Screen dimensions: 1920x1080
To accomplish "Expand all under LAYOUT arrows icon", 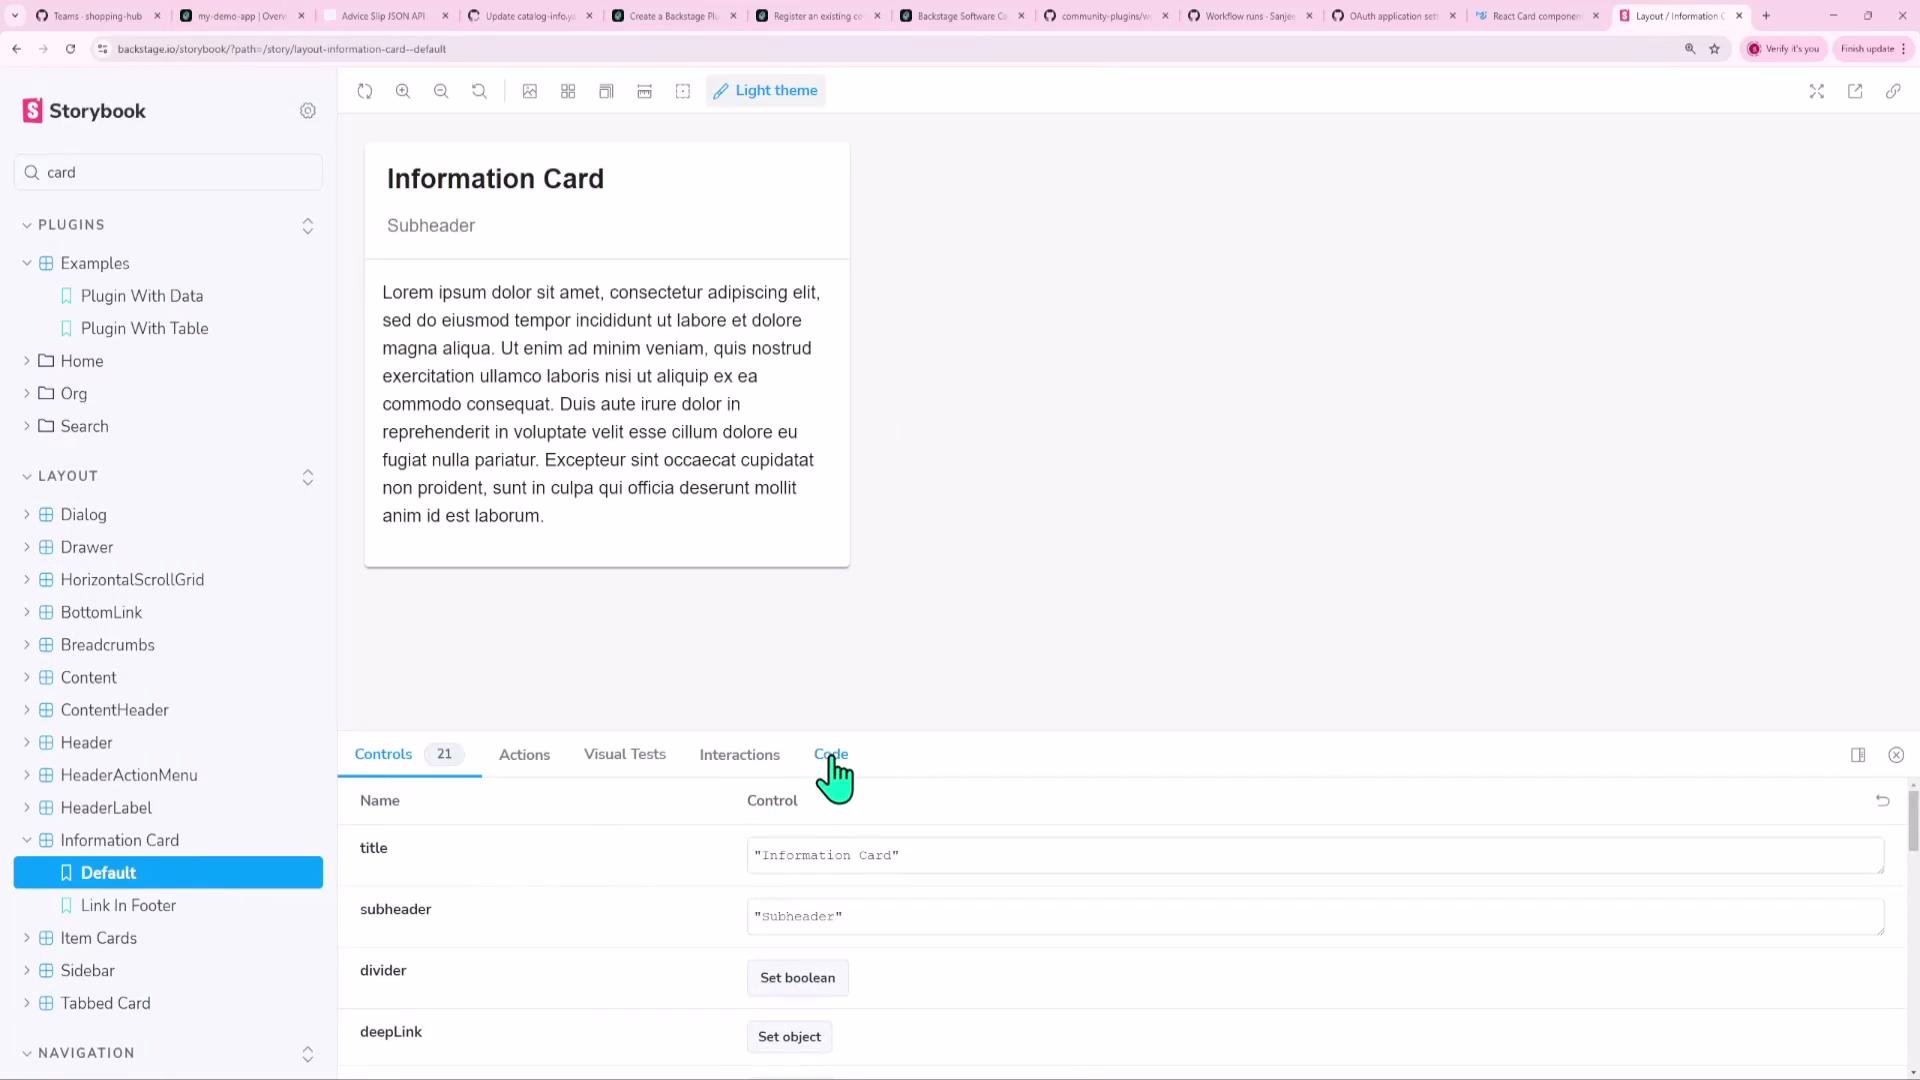I will [308, 477].
